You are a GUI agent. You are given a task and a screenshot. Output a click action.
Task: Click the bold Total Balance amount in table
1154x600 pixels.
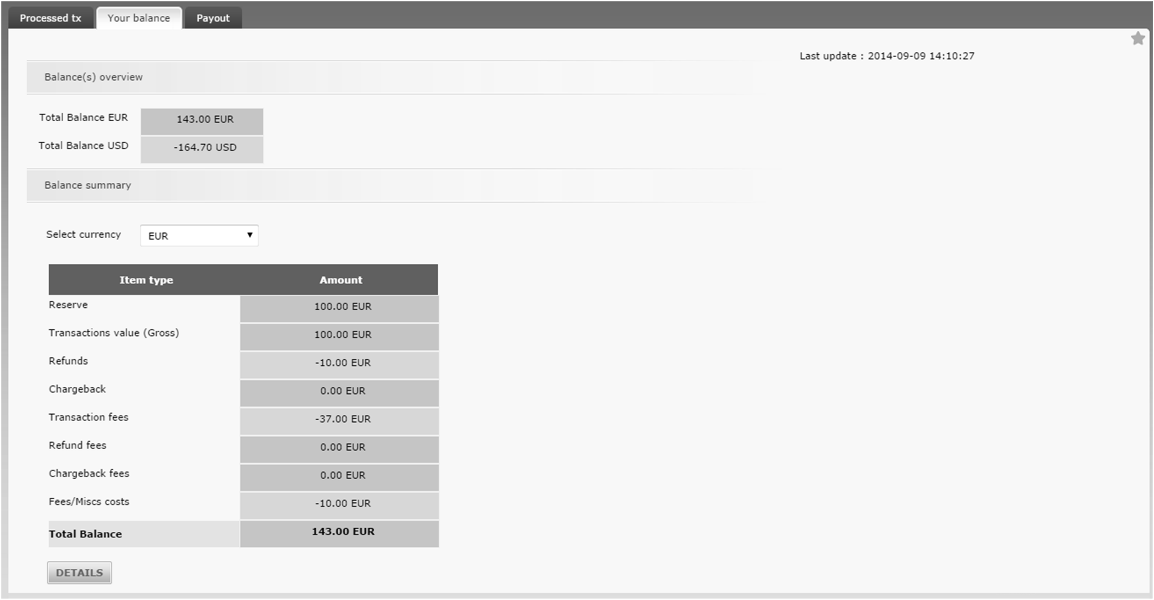point(342,532)
